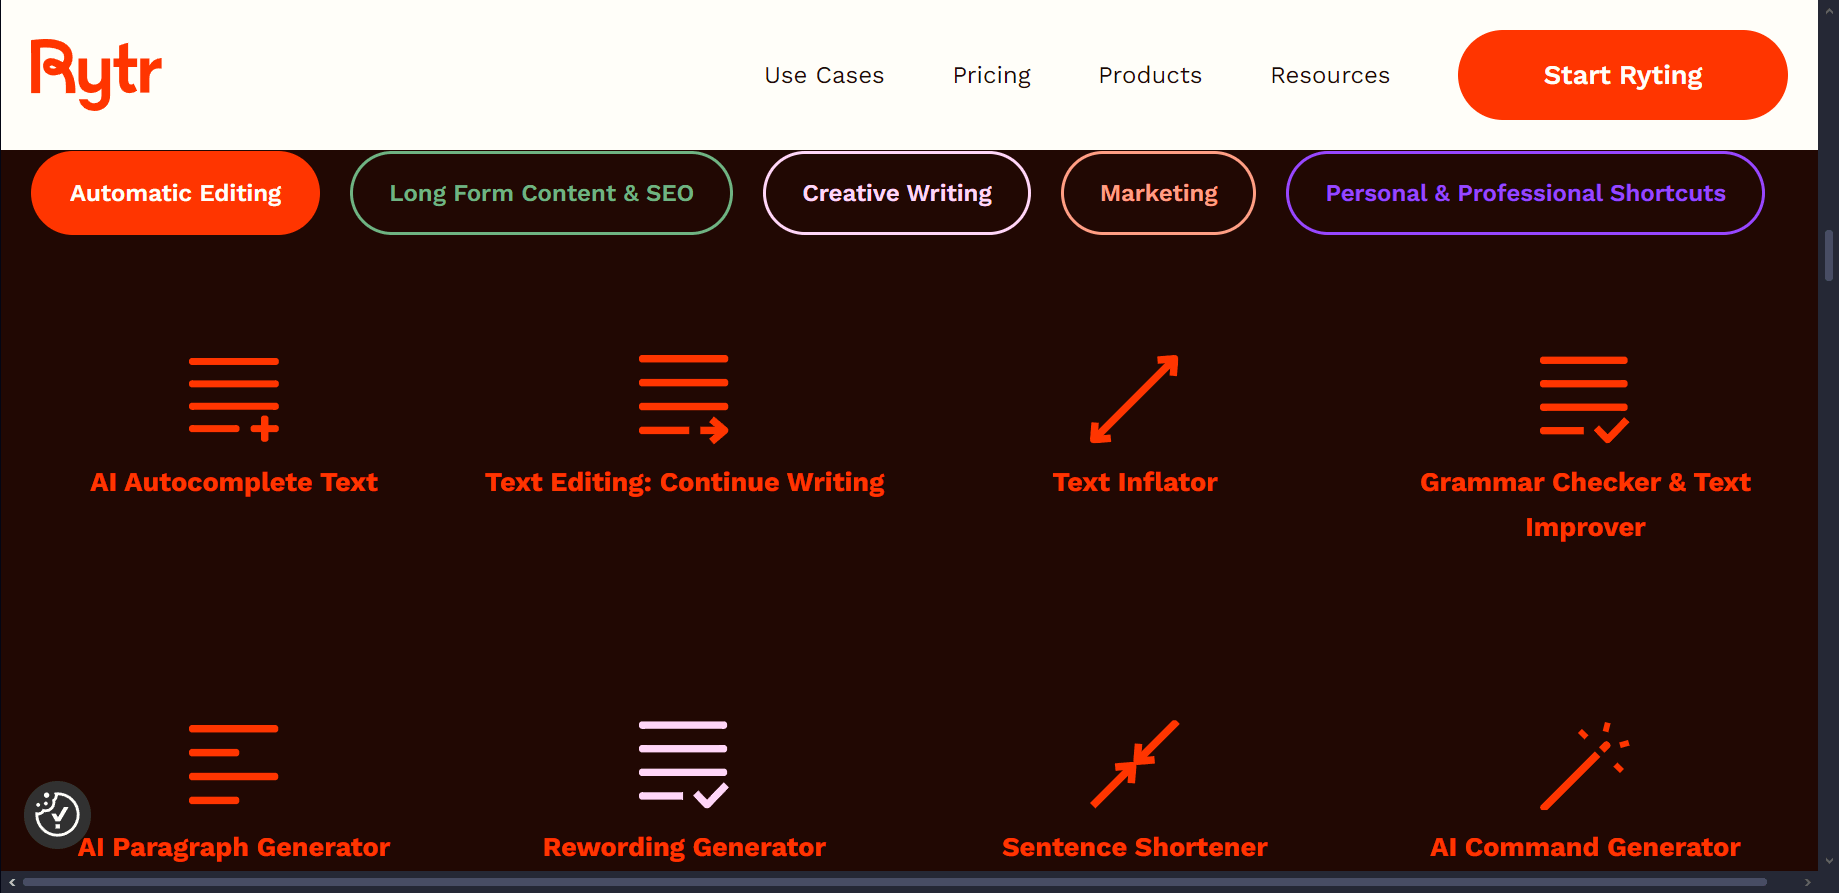Click the Sentence Shortener converging arrows icon
Screen dimensions: 1839x893
click(x=1134, y=764)
